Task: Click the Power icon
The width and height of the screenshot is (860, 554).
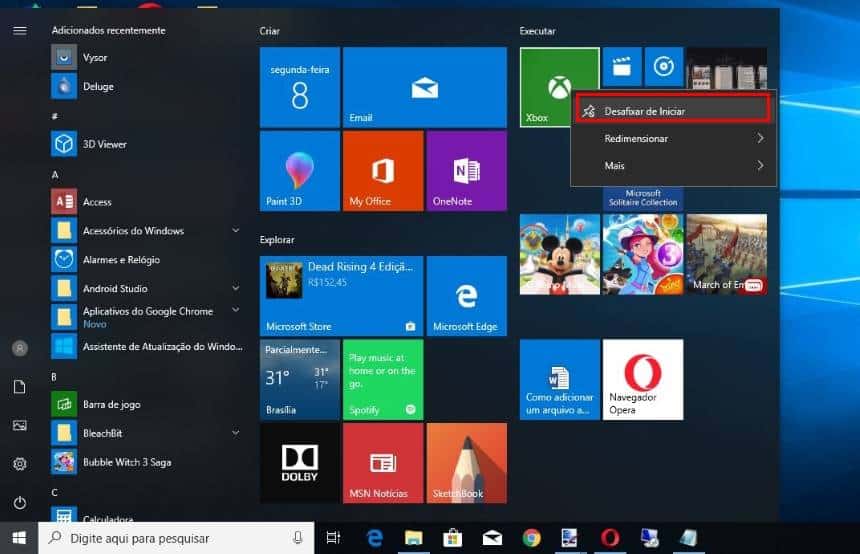Action: click(20, 502)
